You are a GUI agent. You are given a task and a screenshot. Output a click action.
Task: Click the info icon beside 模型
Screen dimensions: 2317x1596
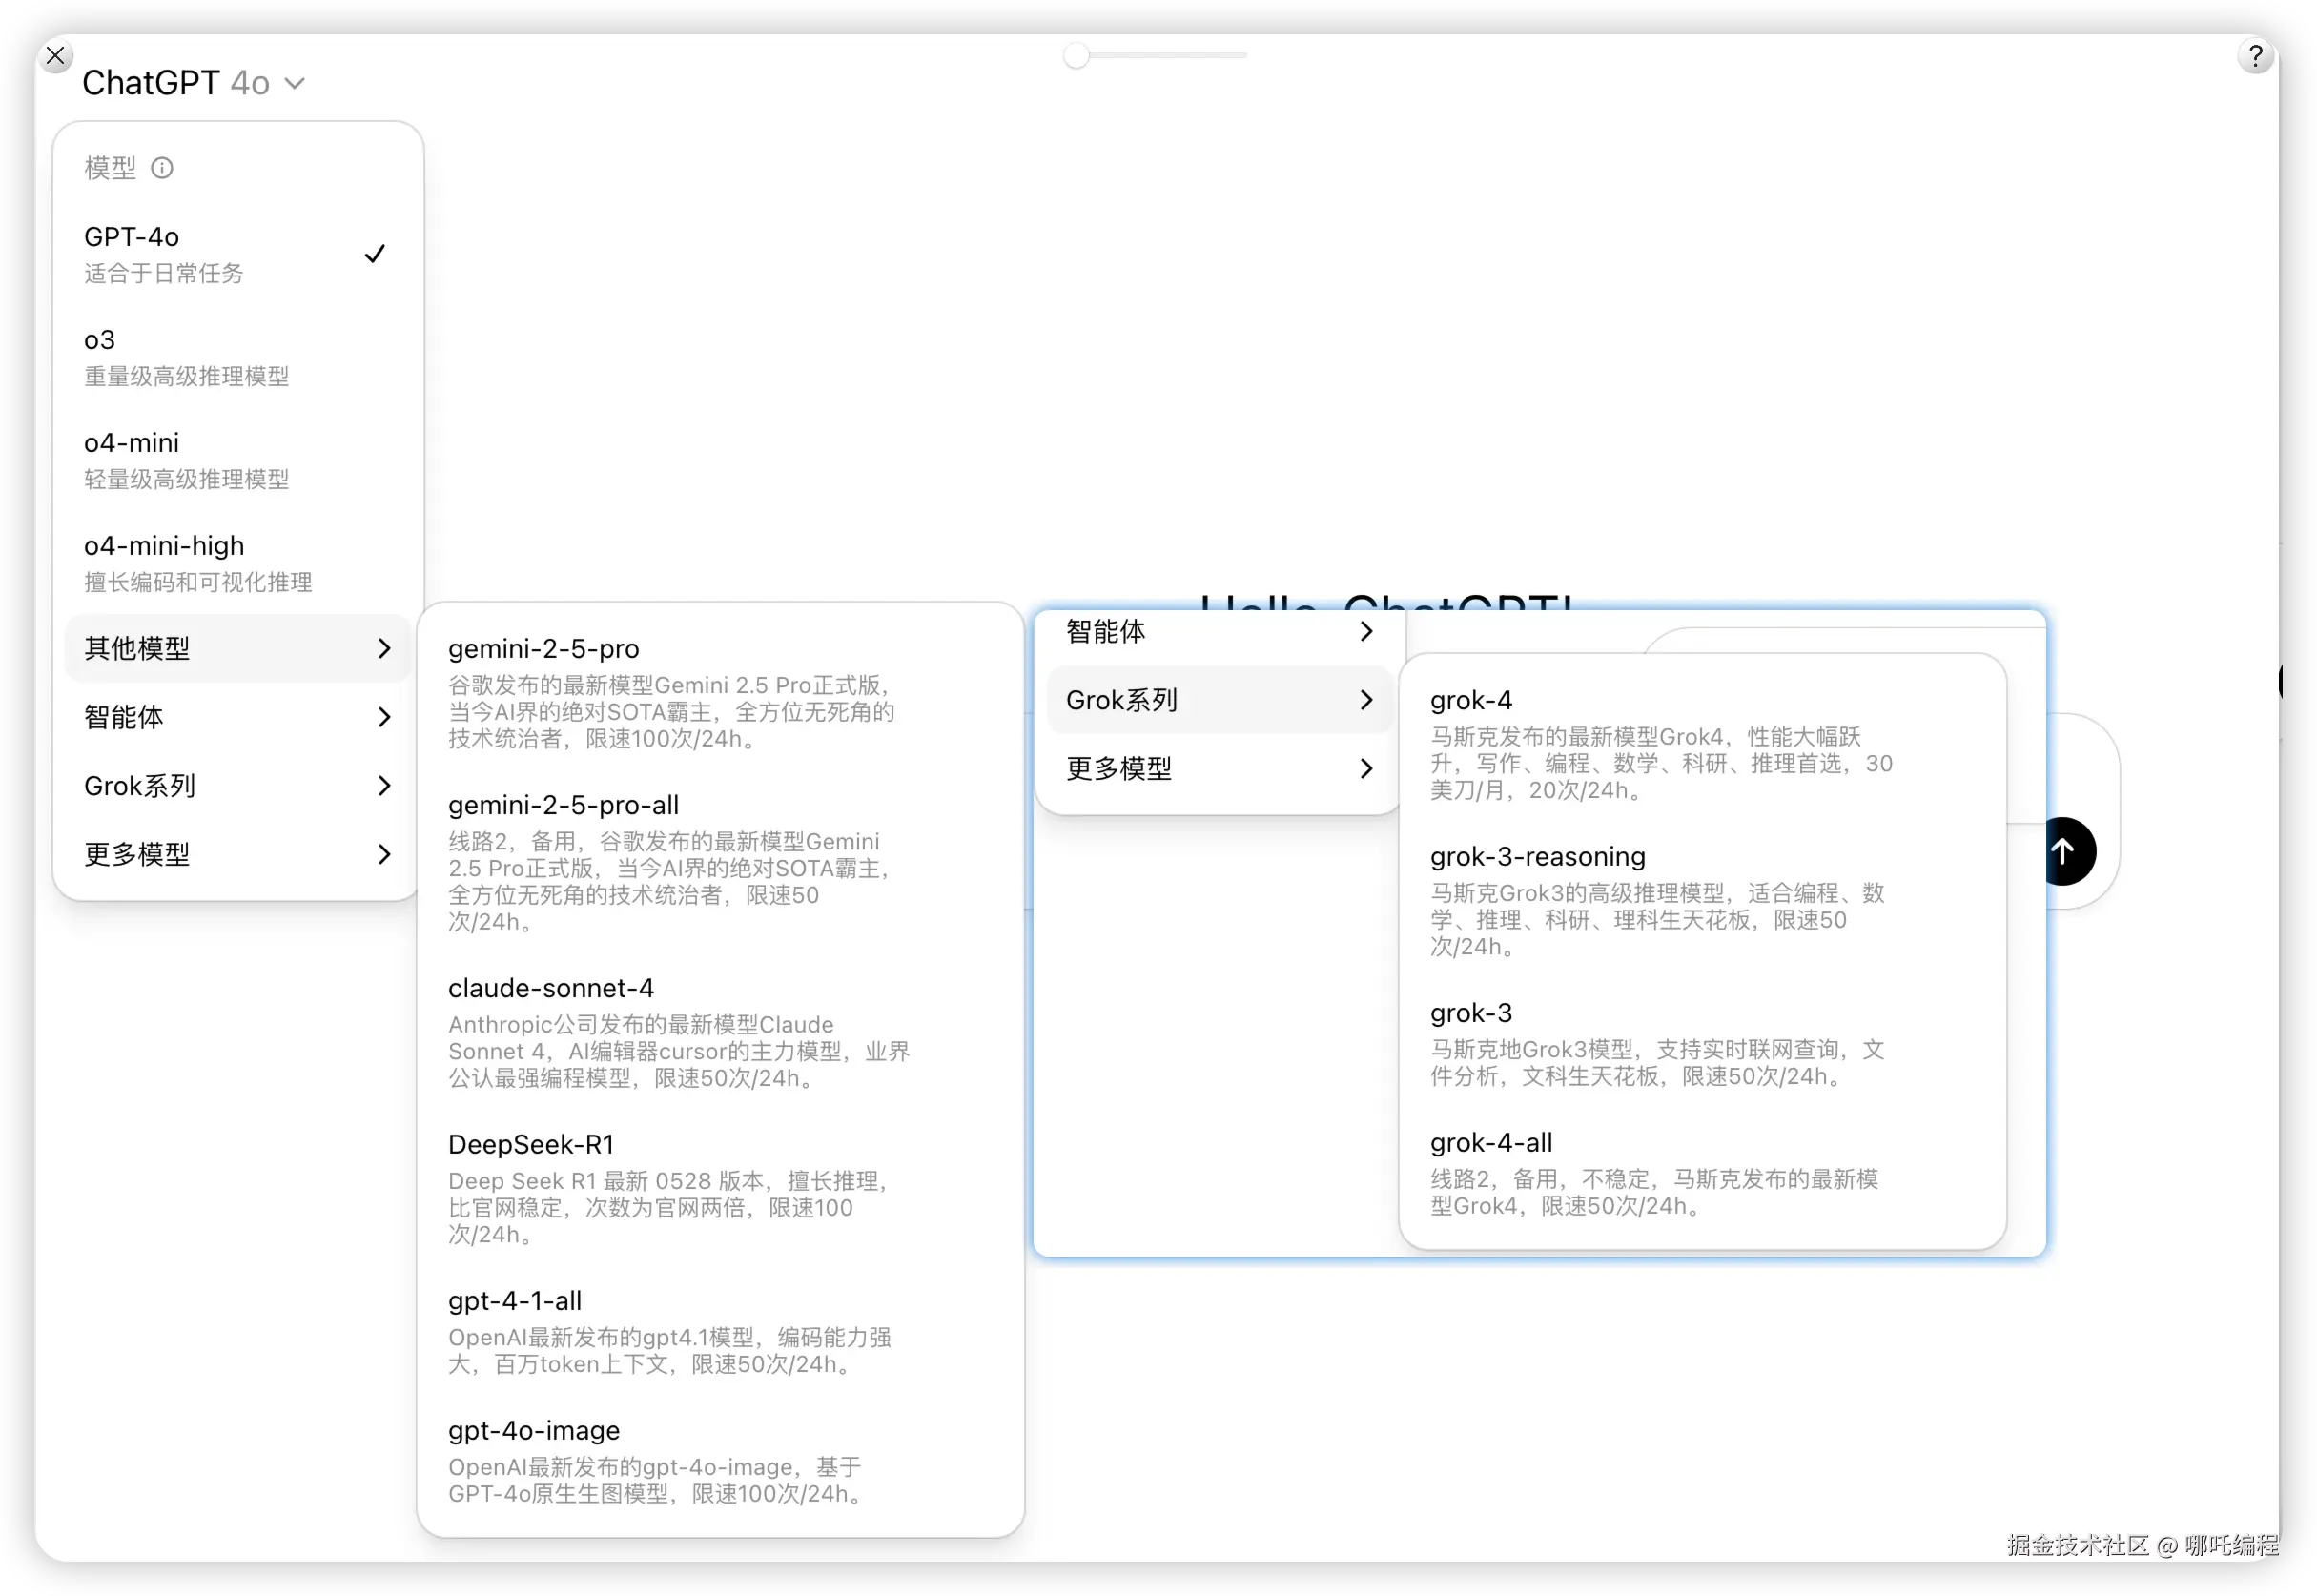[162, 168]
